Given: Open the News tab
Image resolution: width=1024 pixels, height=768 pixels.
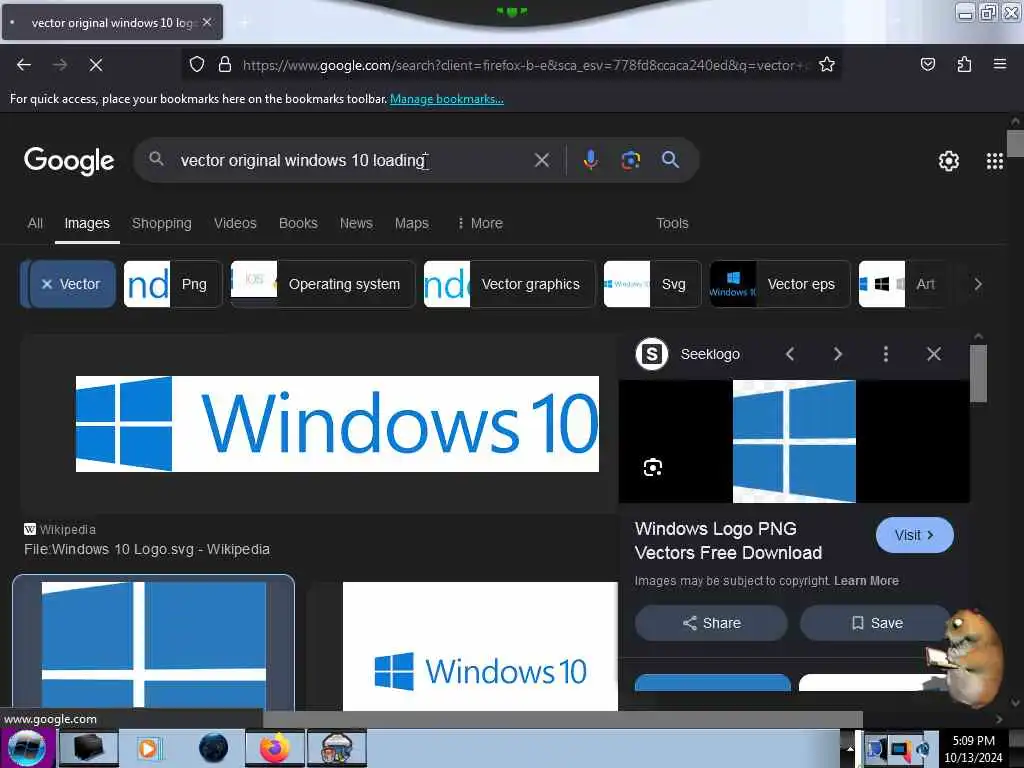Looking at the screenshot, I should pyautogui.click(x=356, y=223).
